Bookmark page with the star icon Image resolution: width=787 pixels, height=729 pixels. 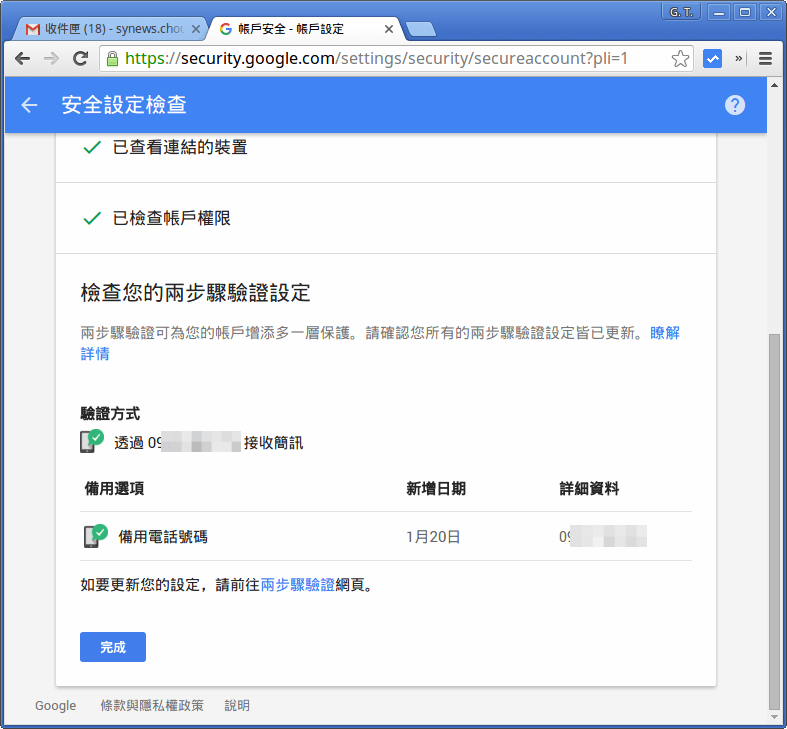tap(680, 59)
